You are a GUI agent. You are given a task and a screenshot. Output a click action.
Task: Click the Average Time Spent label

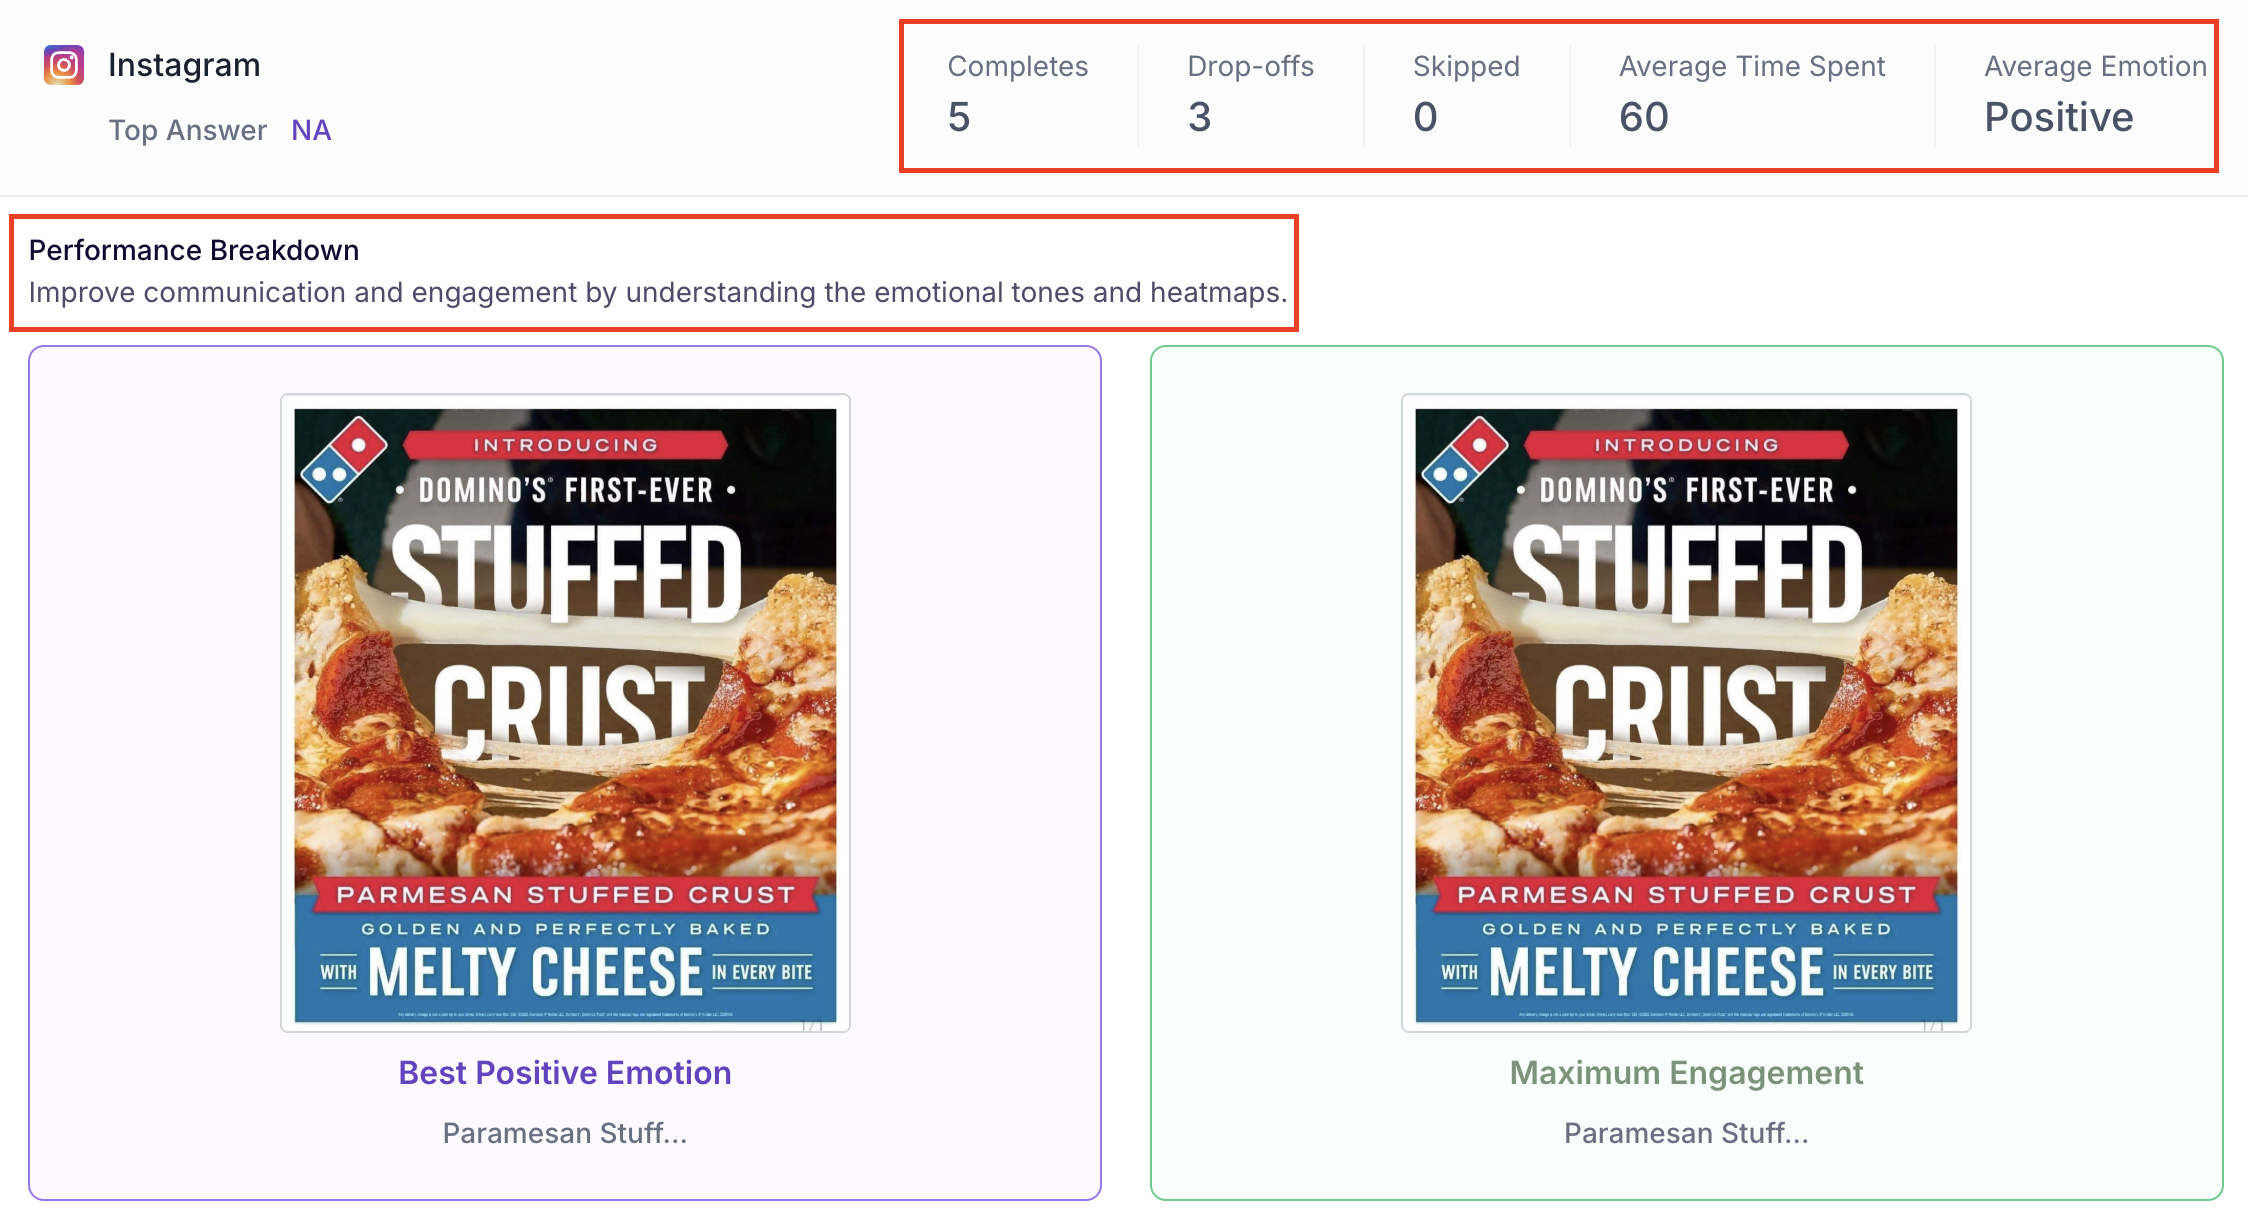(1752, 66)
